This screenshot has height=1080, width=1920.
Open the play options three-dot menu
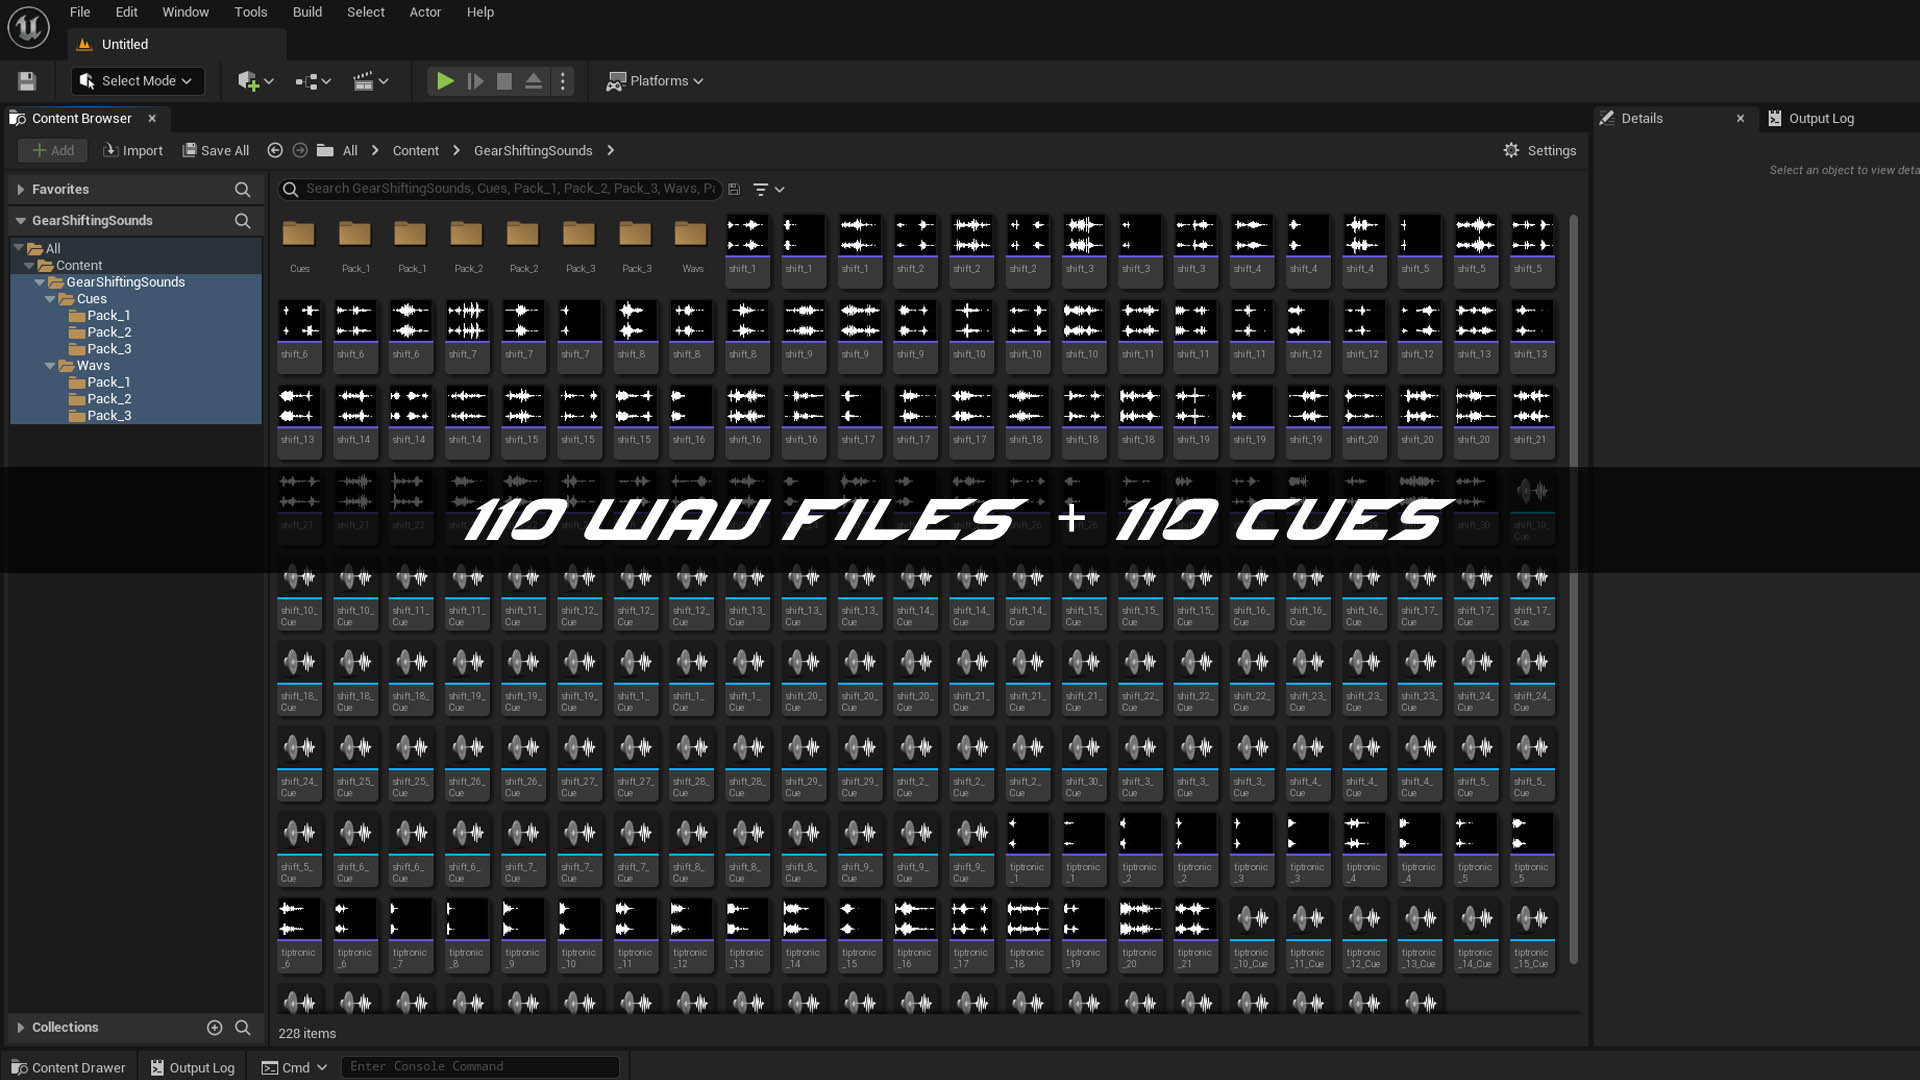[563, 81]
